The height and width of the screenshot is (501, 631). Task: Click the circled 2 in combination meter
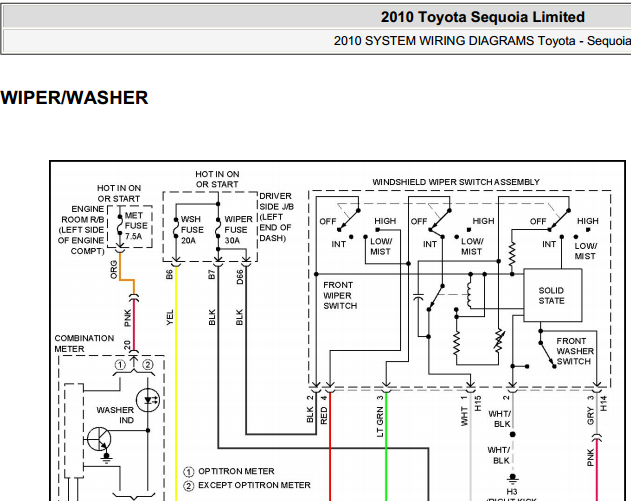tap(148, 365)
